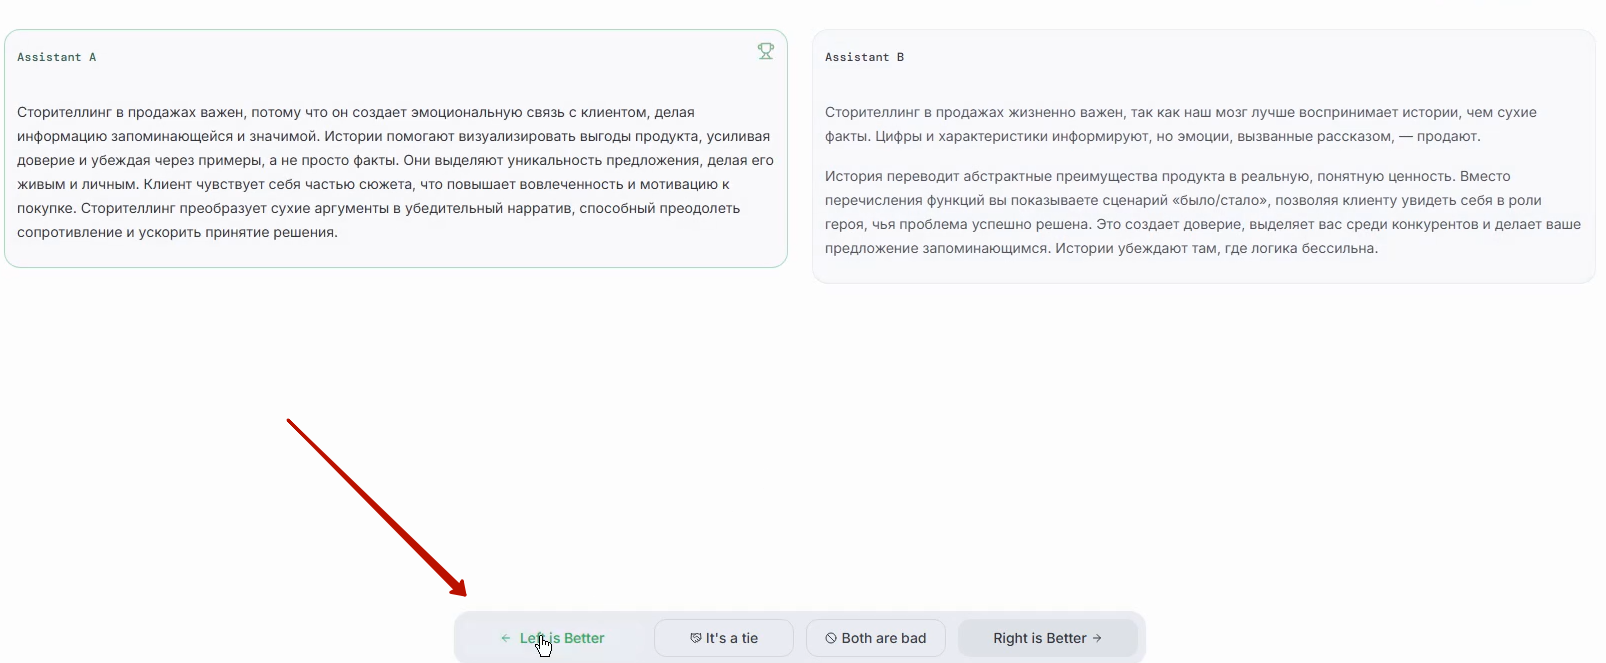Click empty space inside Assistant B's card header
The width and height of the screenshot is (1606, 663).
point(1200,57)
